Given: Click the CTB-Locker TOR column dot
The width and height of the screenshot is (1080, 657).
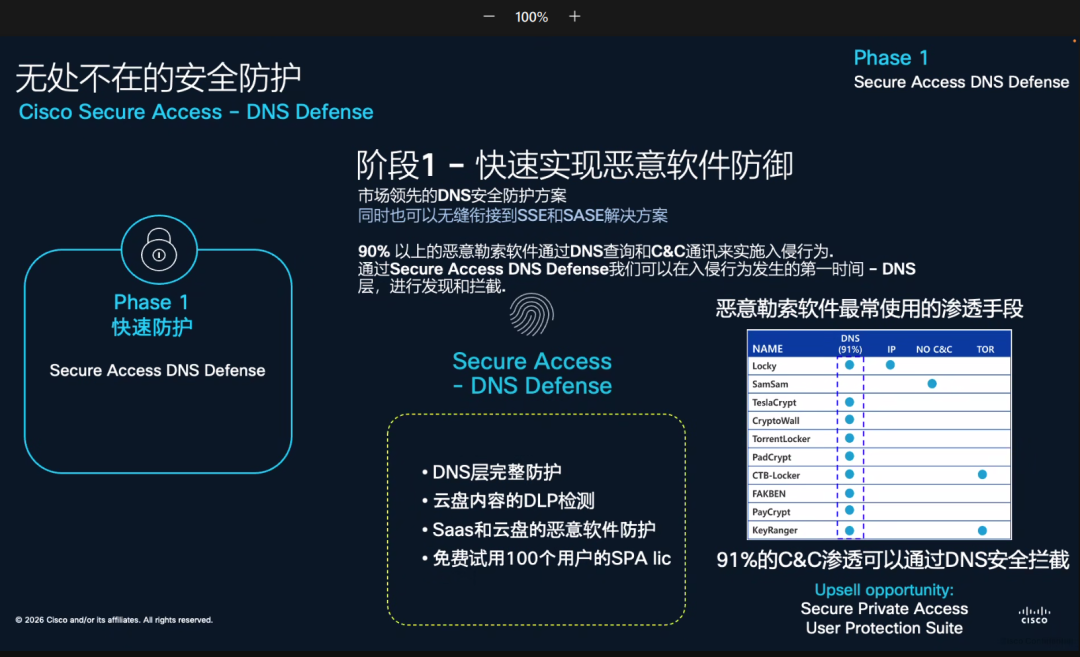Looking at the screenshot, I should click(x=982, y=474).
